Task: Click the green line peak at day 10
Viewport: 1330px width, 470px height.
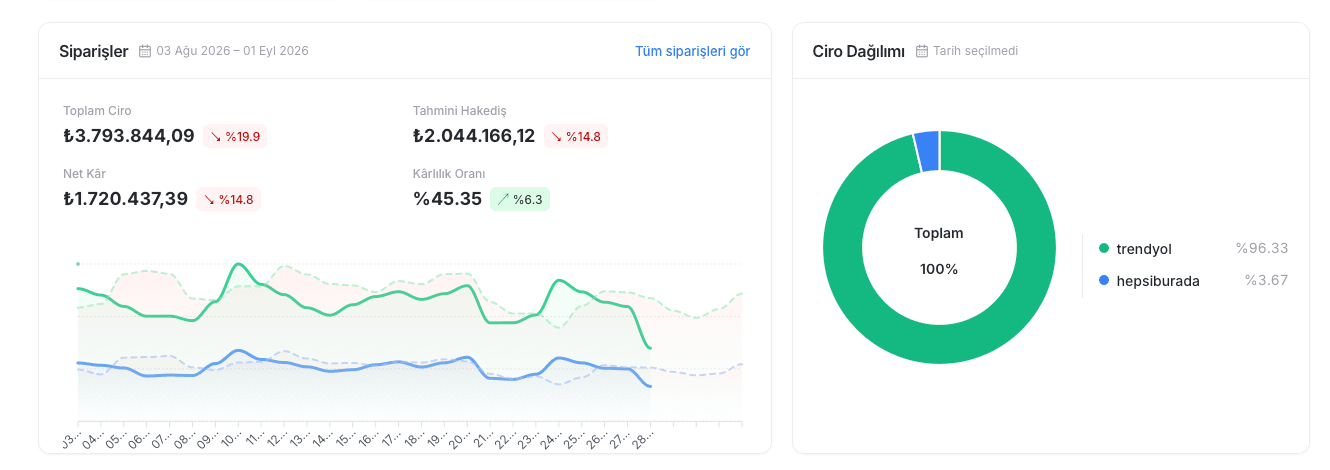Action: [x=239, y=265]
